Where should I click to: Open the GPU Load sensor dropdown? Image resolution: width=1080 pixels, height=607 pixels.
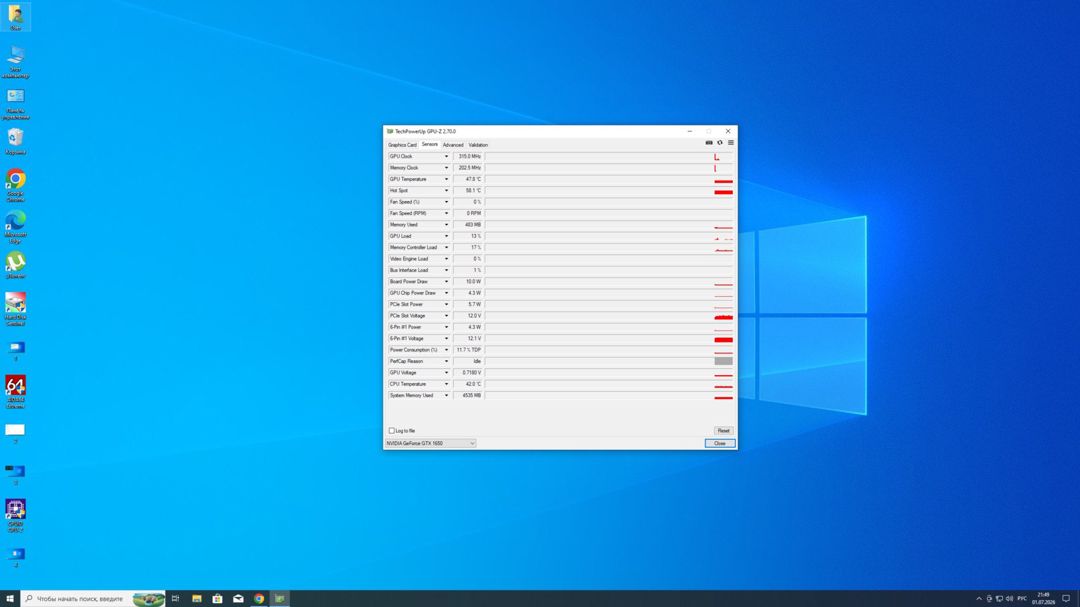[446, 236]
